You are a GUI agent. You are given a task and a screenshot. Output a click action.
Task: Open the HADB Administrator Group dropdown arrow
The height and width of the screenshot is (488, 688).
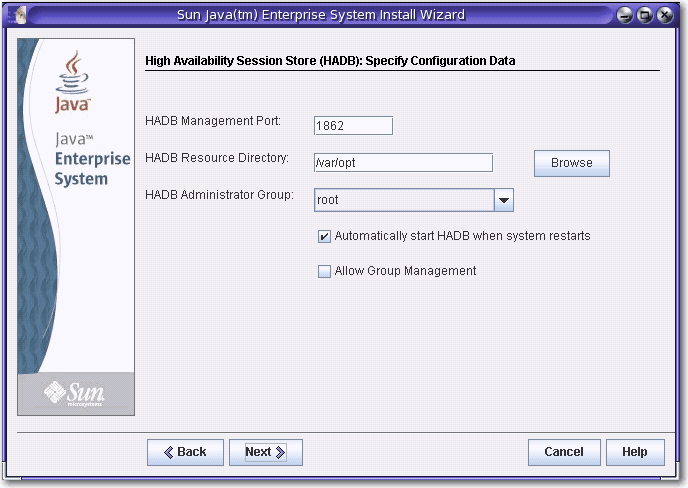click(x=504, y=200)
